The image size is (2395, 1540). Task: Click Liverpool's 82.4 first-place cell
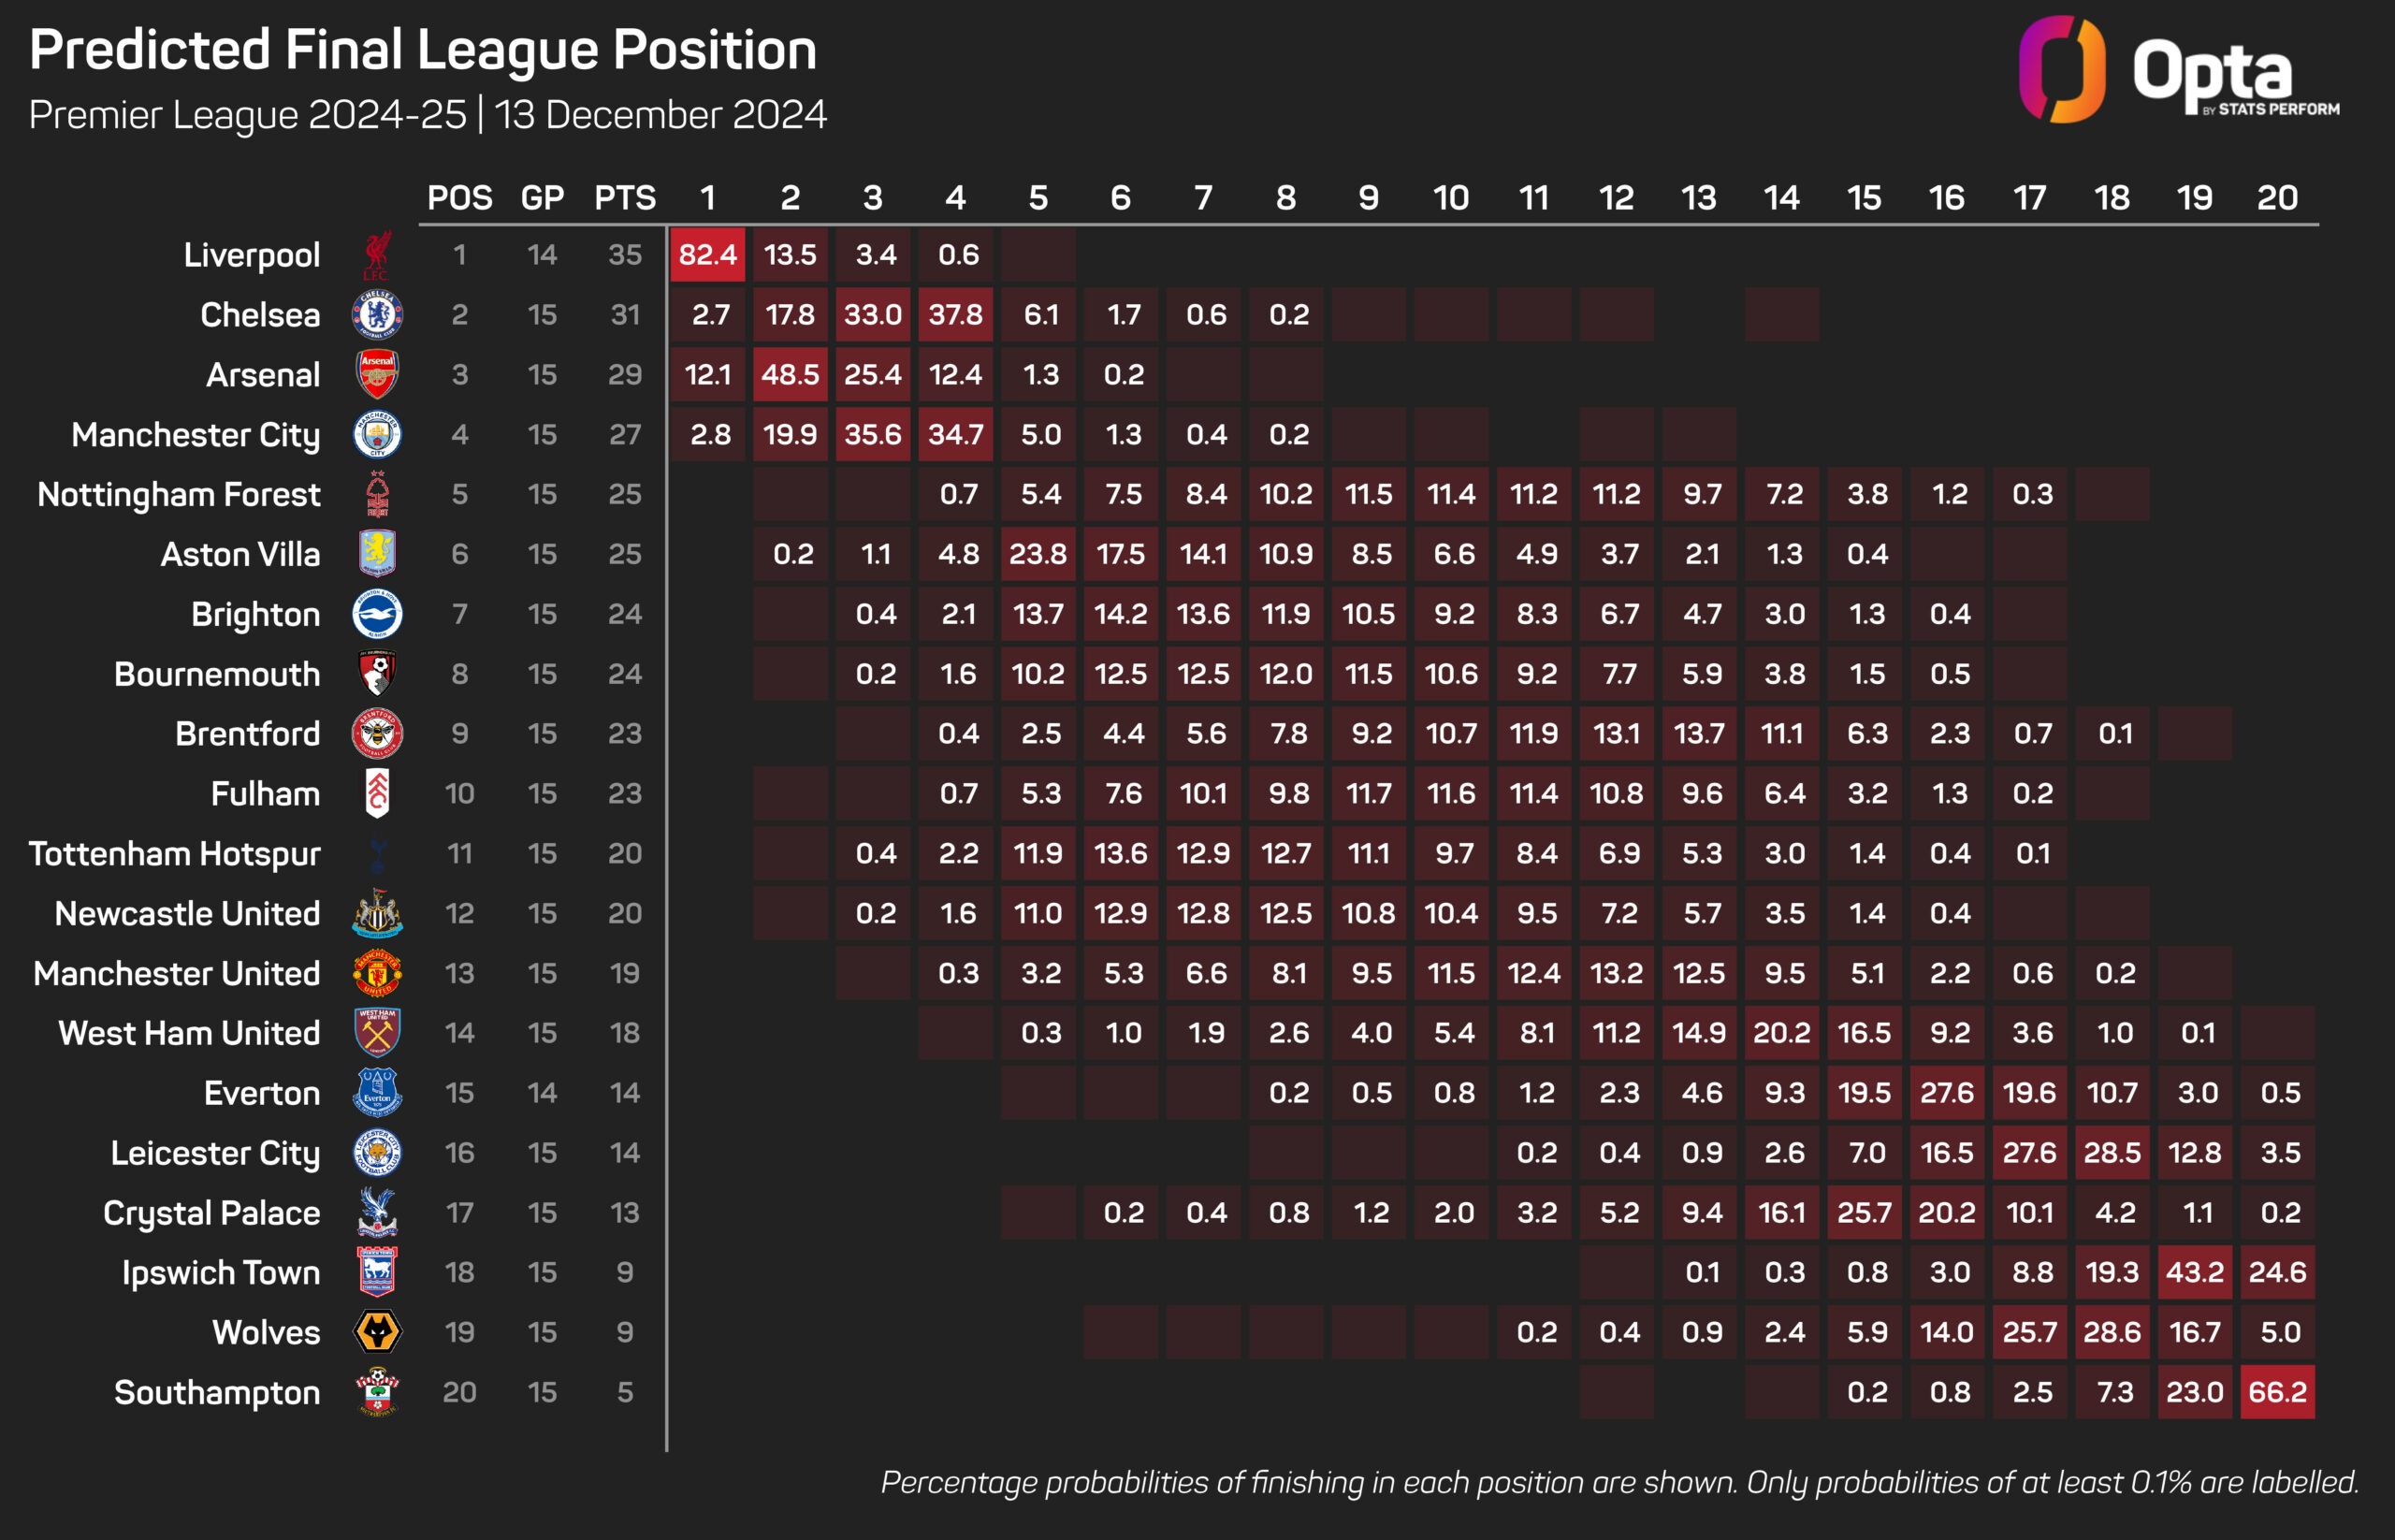point(708,255)
